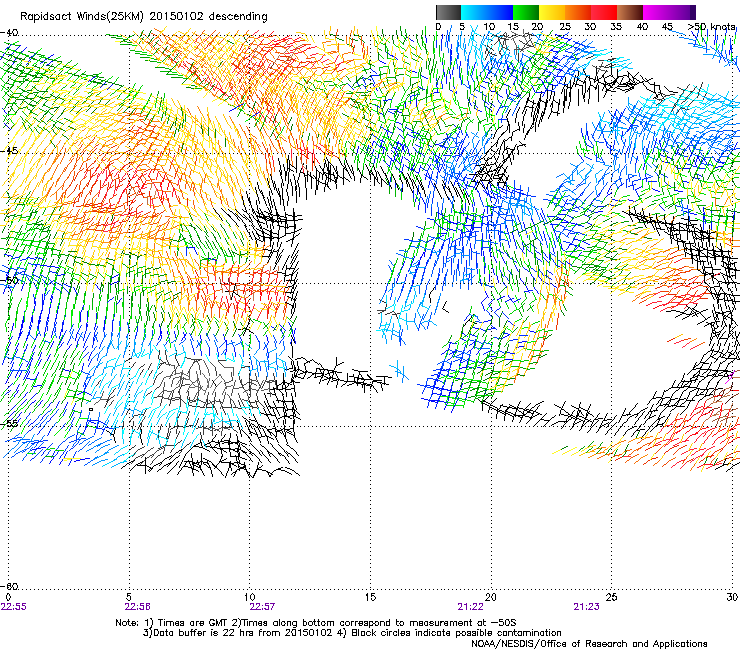740x650 pixels.
Task: Click the green 15–20 knots legend segment
Action: pos(526,12)
